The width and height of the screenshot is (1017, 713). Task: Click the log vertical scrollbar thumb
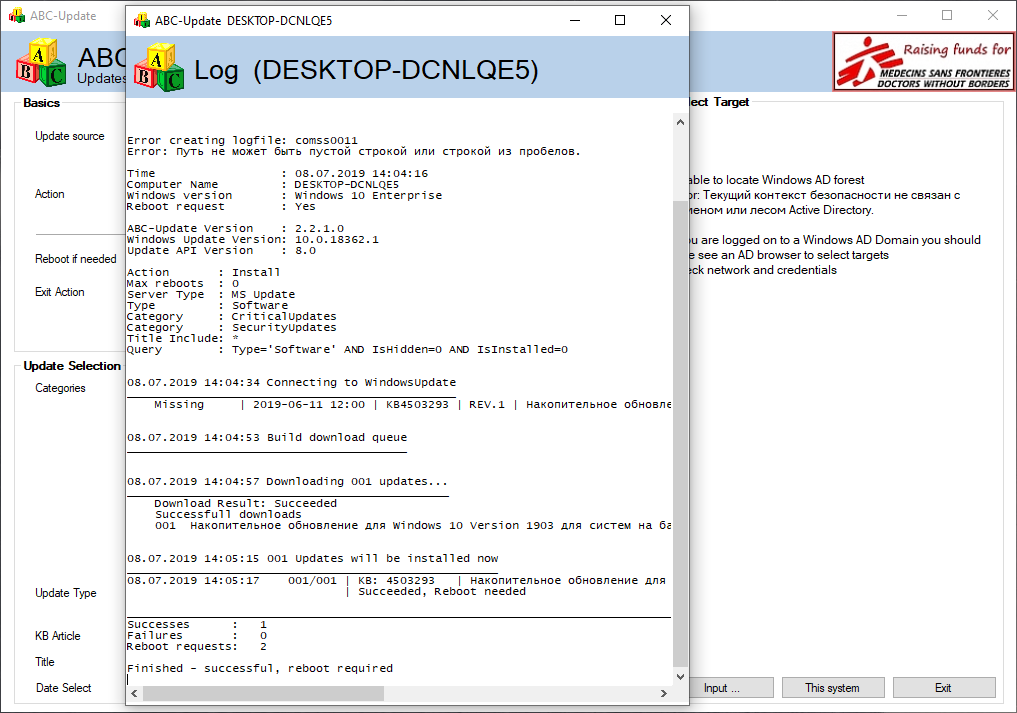[680, 432]
